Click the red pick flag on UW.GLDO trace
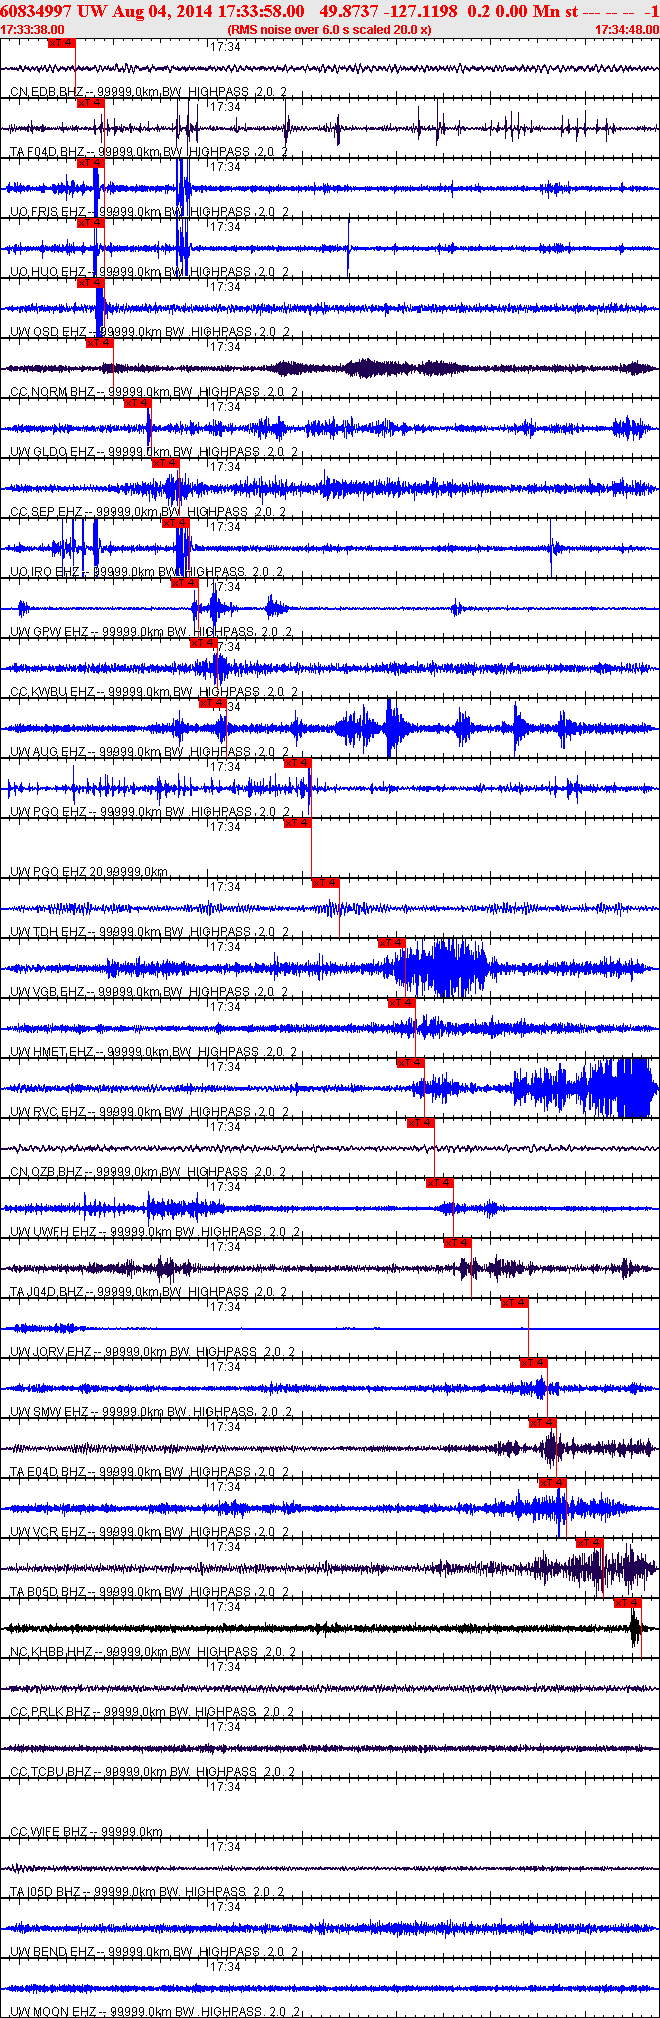Image resolution: width=660 pixels, height=2018 pixels. [137, 403]
